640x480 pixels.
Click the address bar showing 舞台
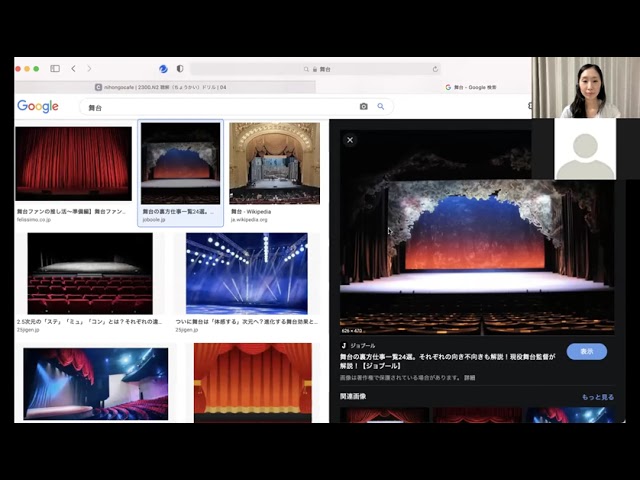[x=316, y=69]
